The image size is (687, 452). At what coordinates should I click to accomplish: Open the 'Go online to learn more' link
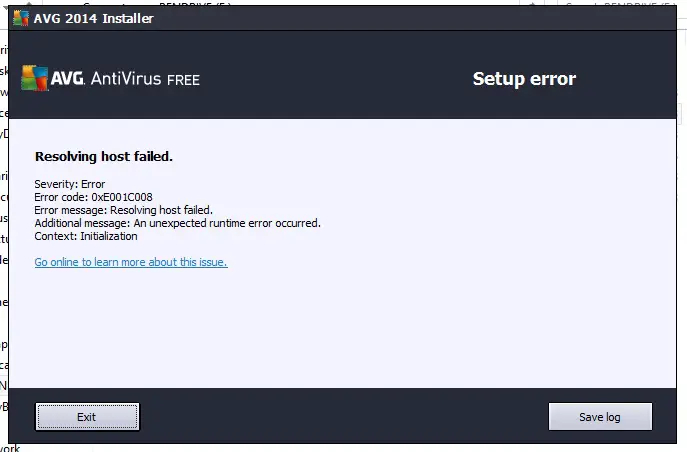coord(131,262)
